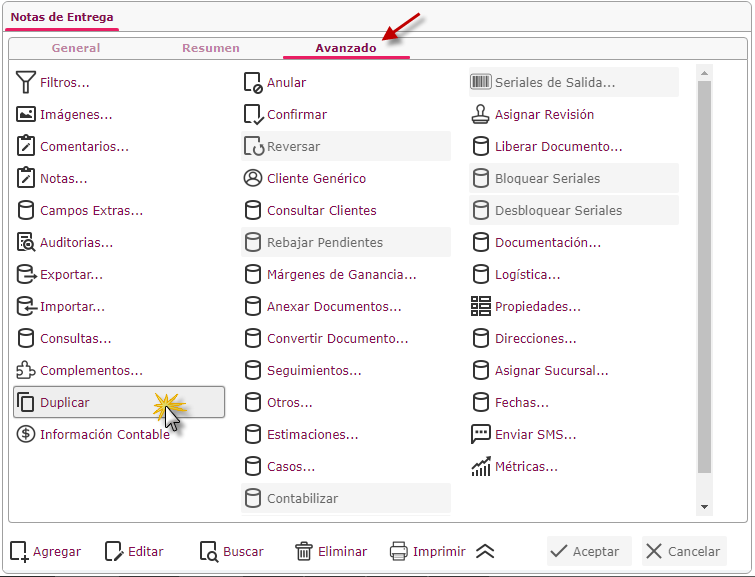Select the Cliente Genérico person icon

(253, 178)
